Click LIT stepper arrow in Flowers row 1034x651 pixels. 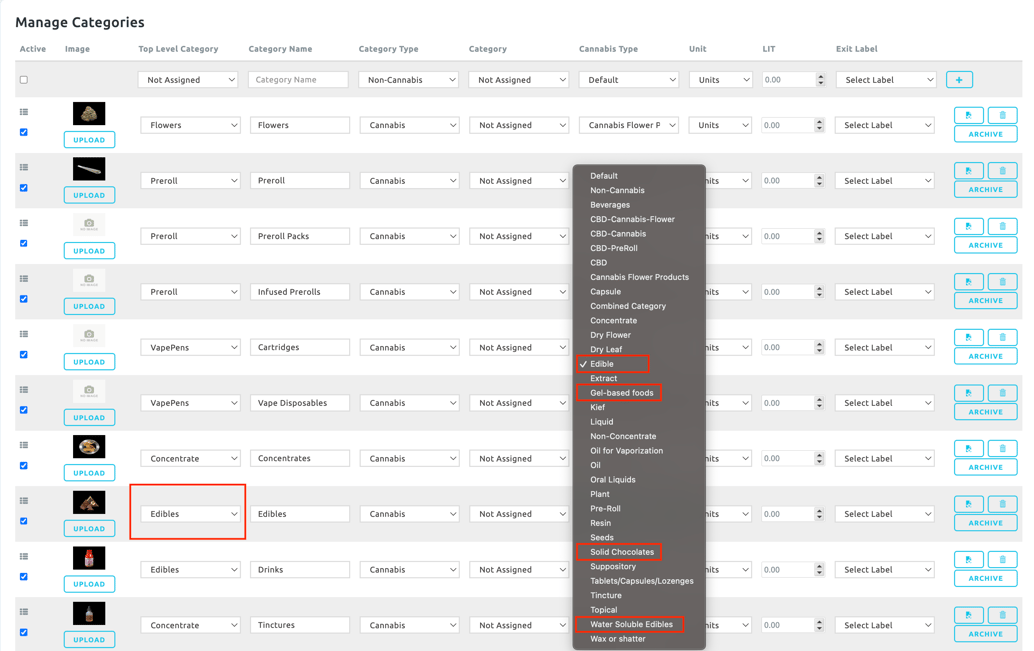[x=821, y=122]
